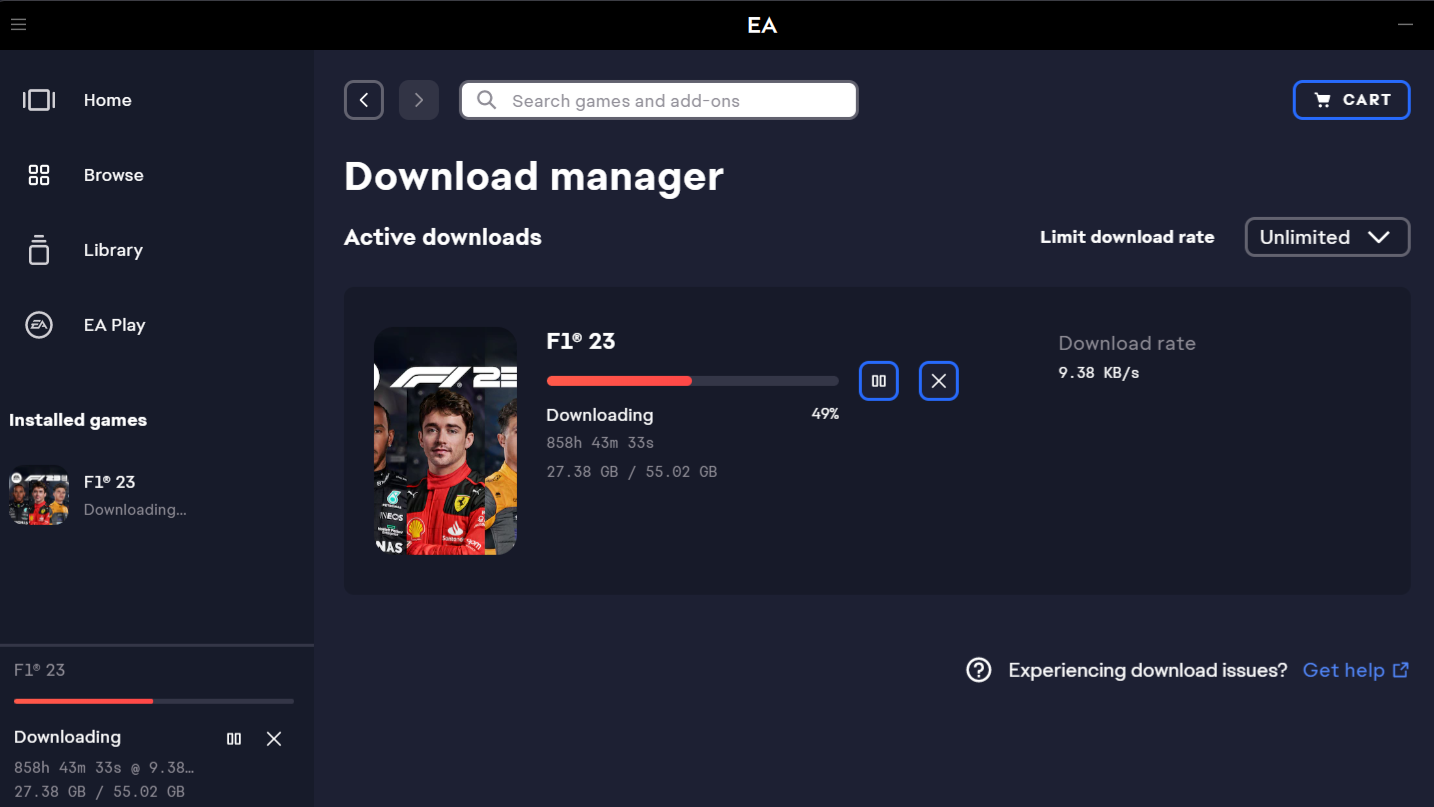Select F1 23 under Installed games
The width and height of the screenshot is (1434, 807).
click(x=157, y=495)
